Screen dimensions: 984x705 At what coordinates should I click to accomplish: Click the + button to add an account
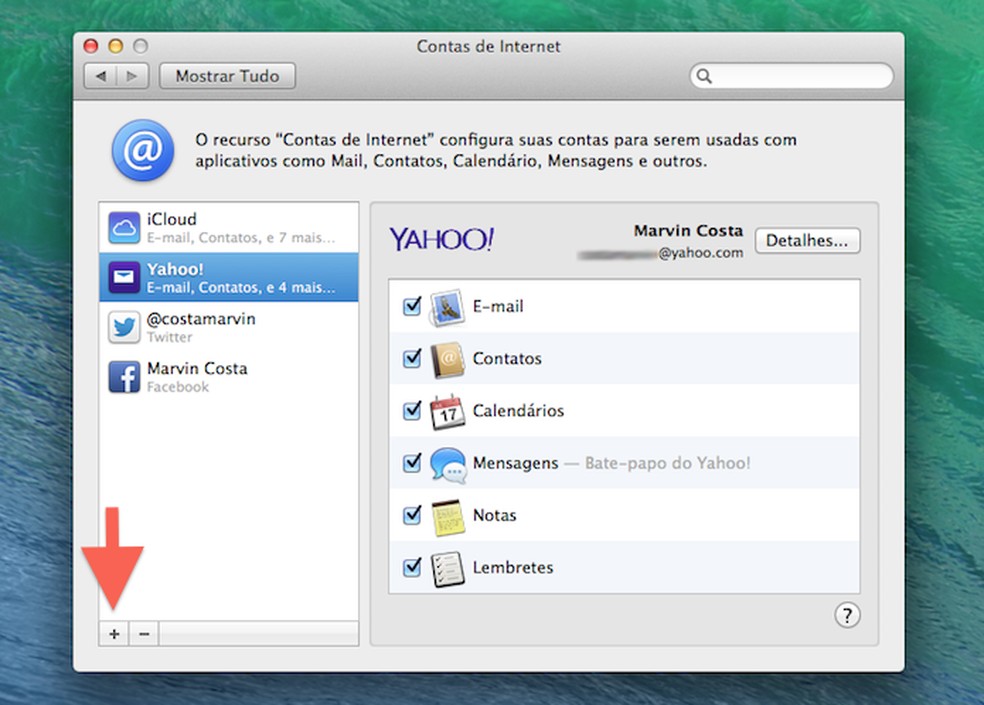[113, 633]
